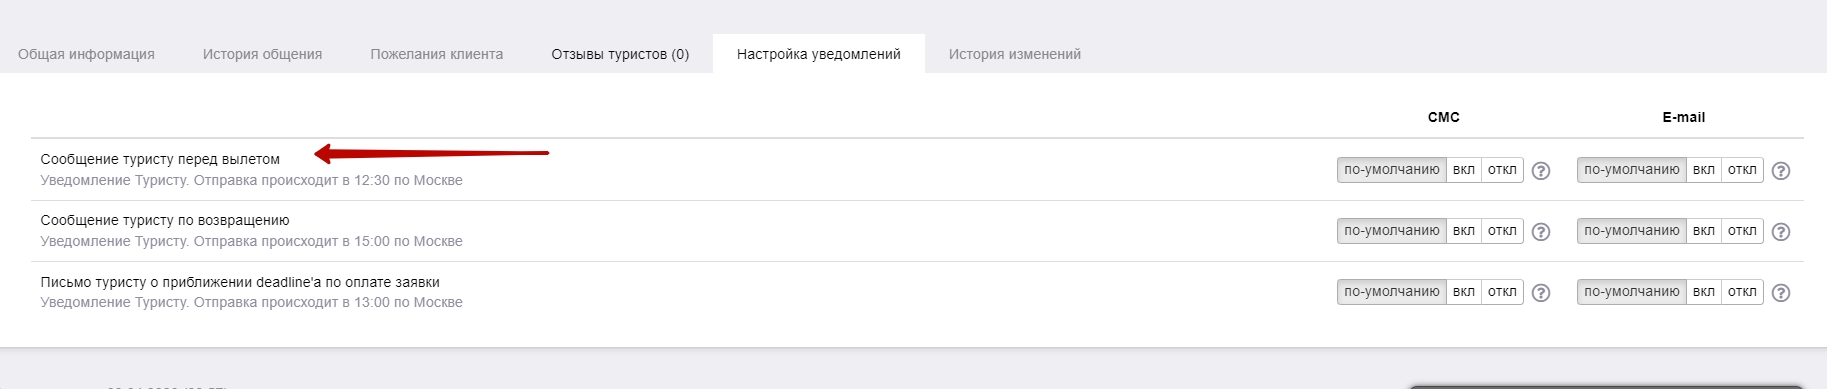1827x389 pixels.
Task: Open E-mail help icon for pre-departure message
Action: 1781,171
